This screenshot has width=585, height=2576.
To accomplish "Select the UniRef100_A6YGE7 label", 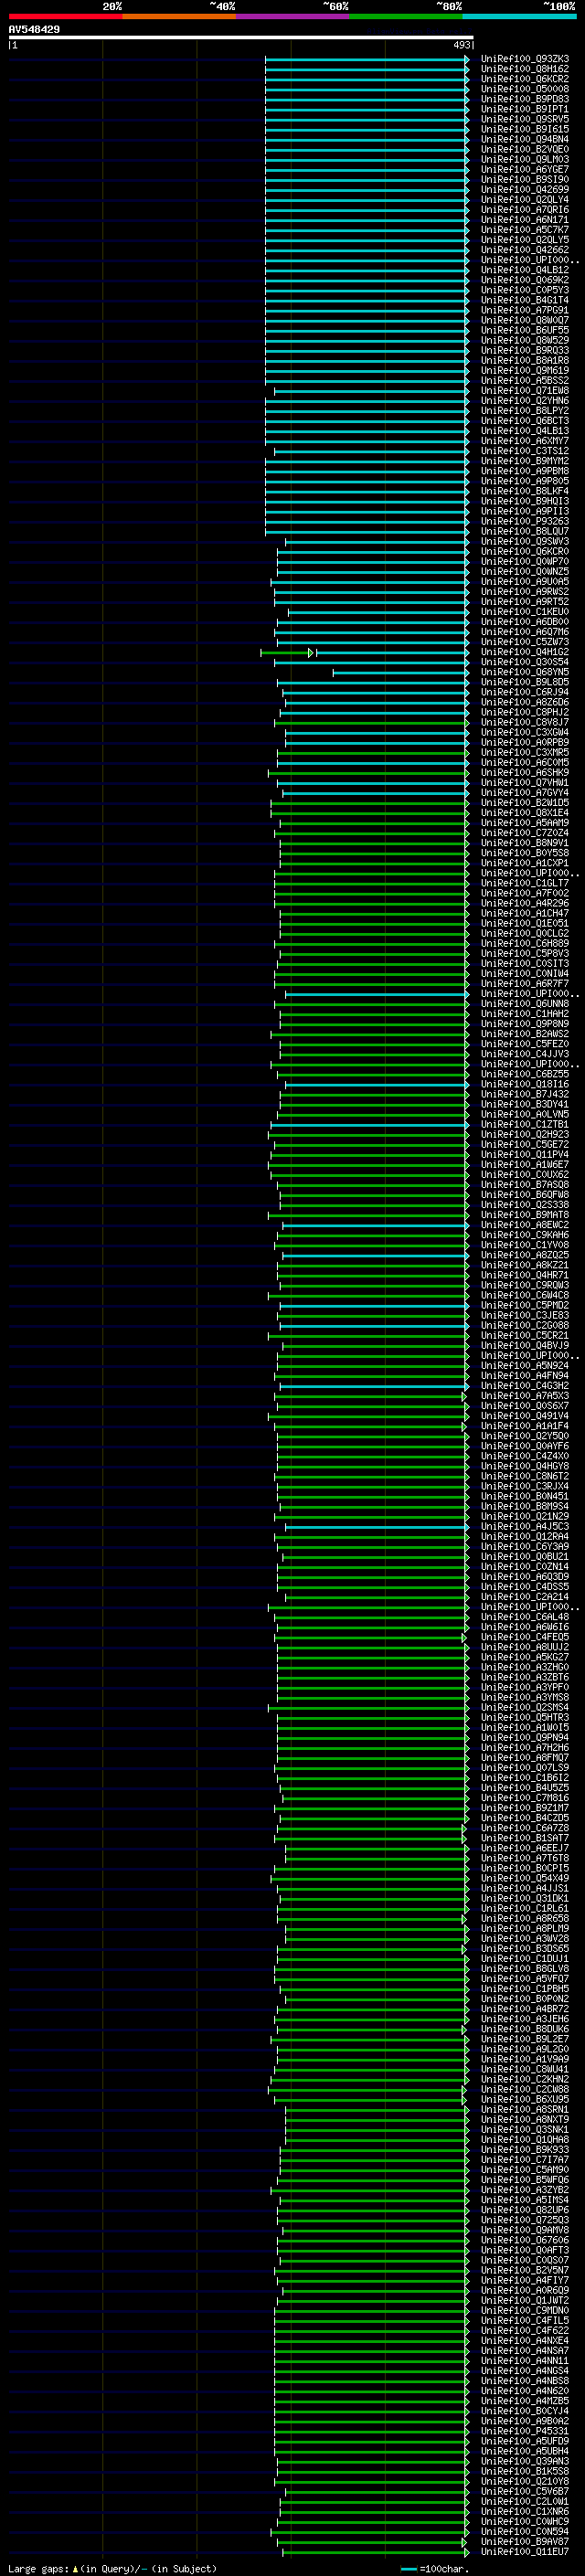I will tap(525, 170).
